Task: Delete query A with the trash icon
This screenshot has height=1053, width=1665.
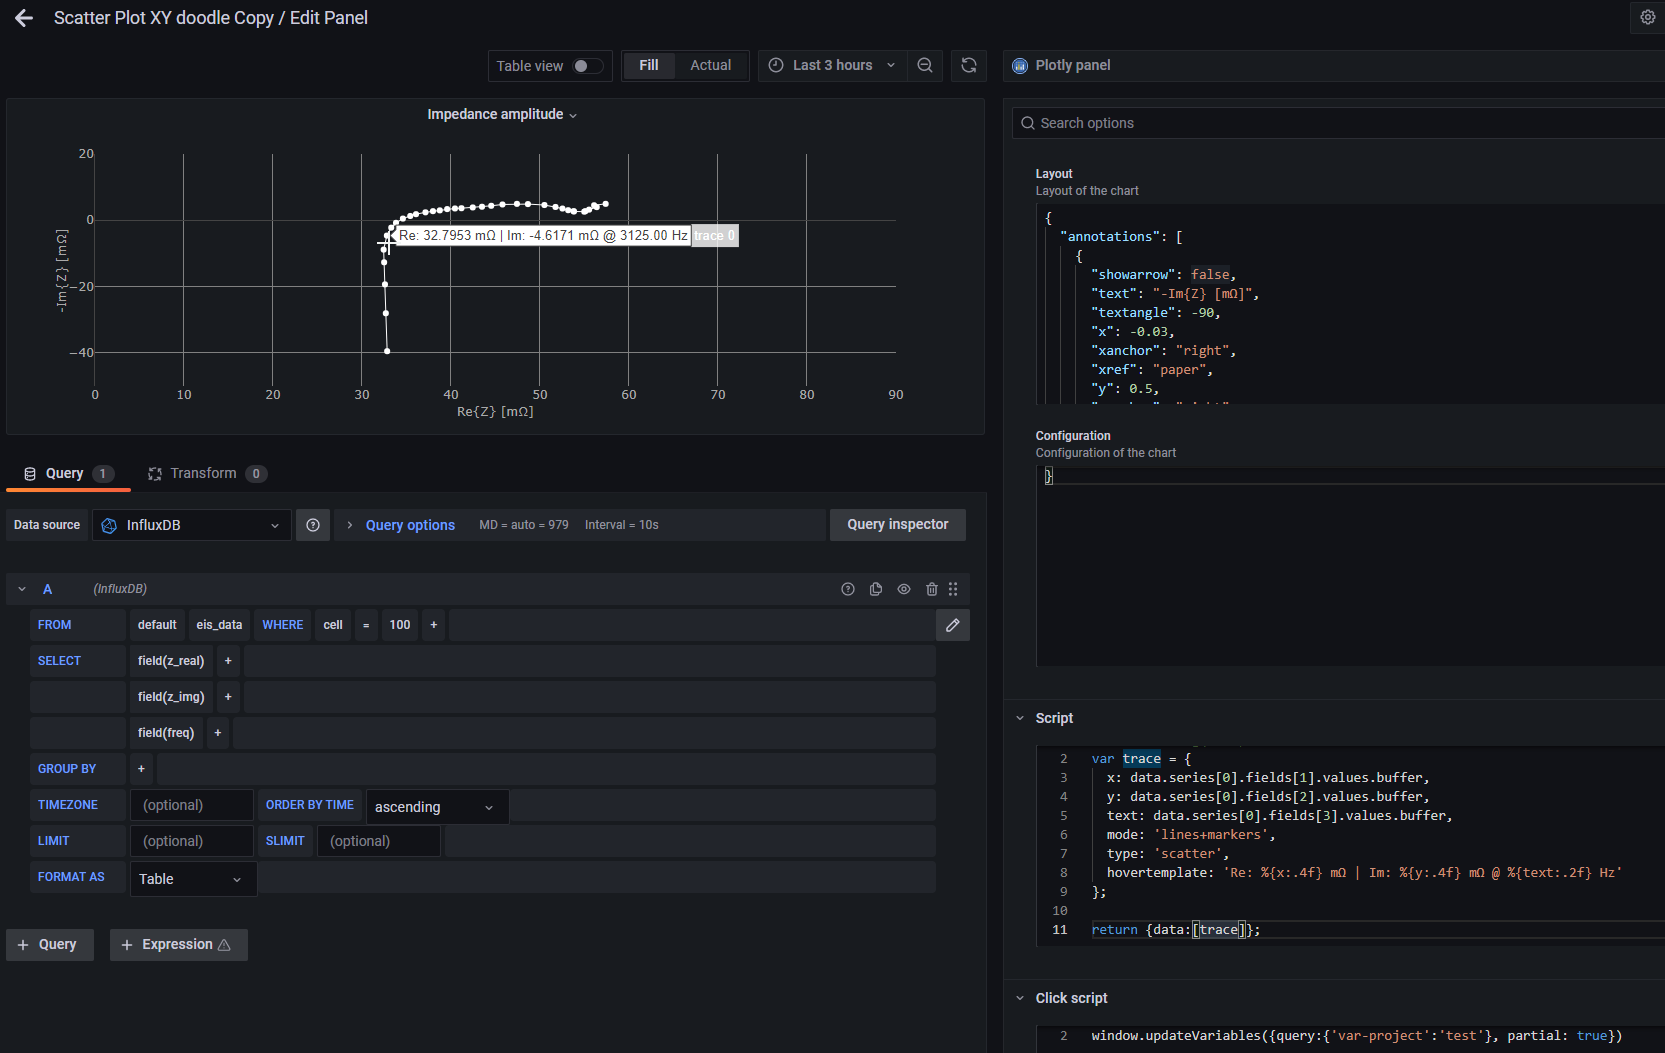Action: 932,589
